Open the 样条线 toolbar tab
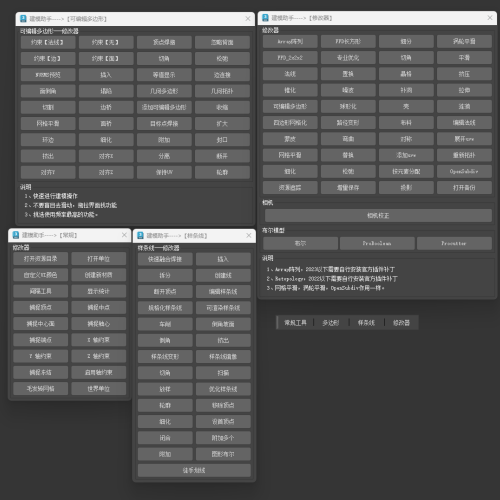This screenshot has height=500, width=500. [x=366, y=323]
